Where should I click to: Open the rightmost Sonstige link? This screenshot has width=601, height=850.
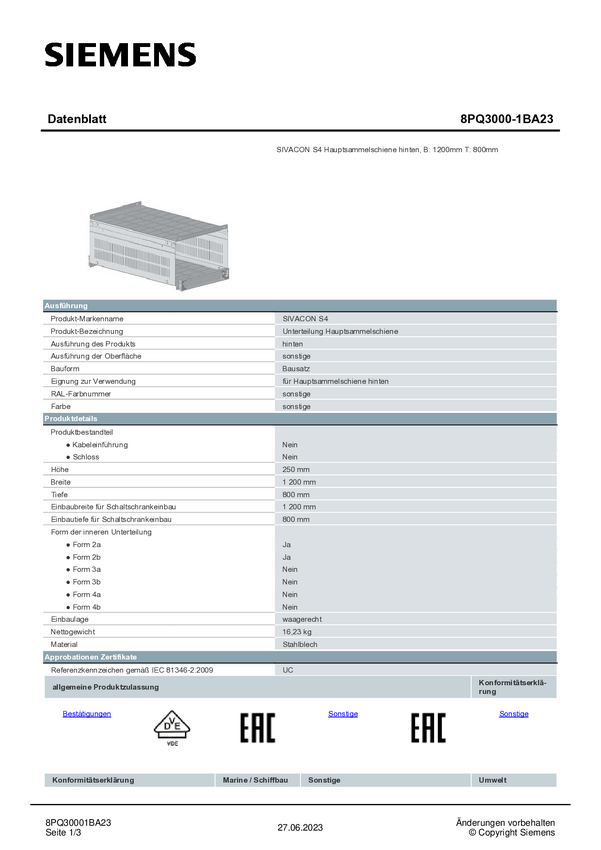point(514,714)
